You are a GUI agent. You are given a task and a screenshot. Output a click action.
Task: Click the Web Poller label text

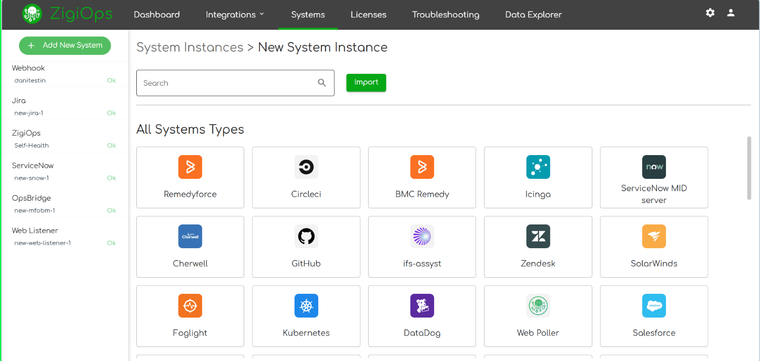pyautogui.click(x=538, y=333)
